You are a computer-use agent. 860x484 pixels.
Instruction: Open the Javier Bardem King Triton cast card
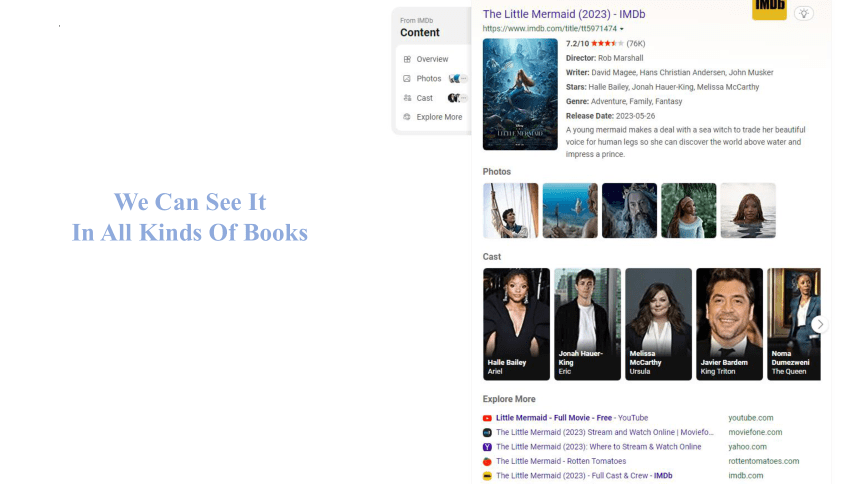[729, 324]
